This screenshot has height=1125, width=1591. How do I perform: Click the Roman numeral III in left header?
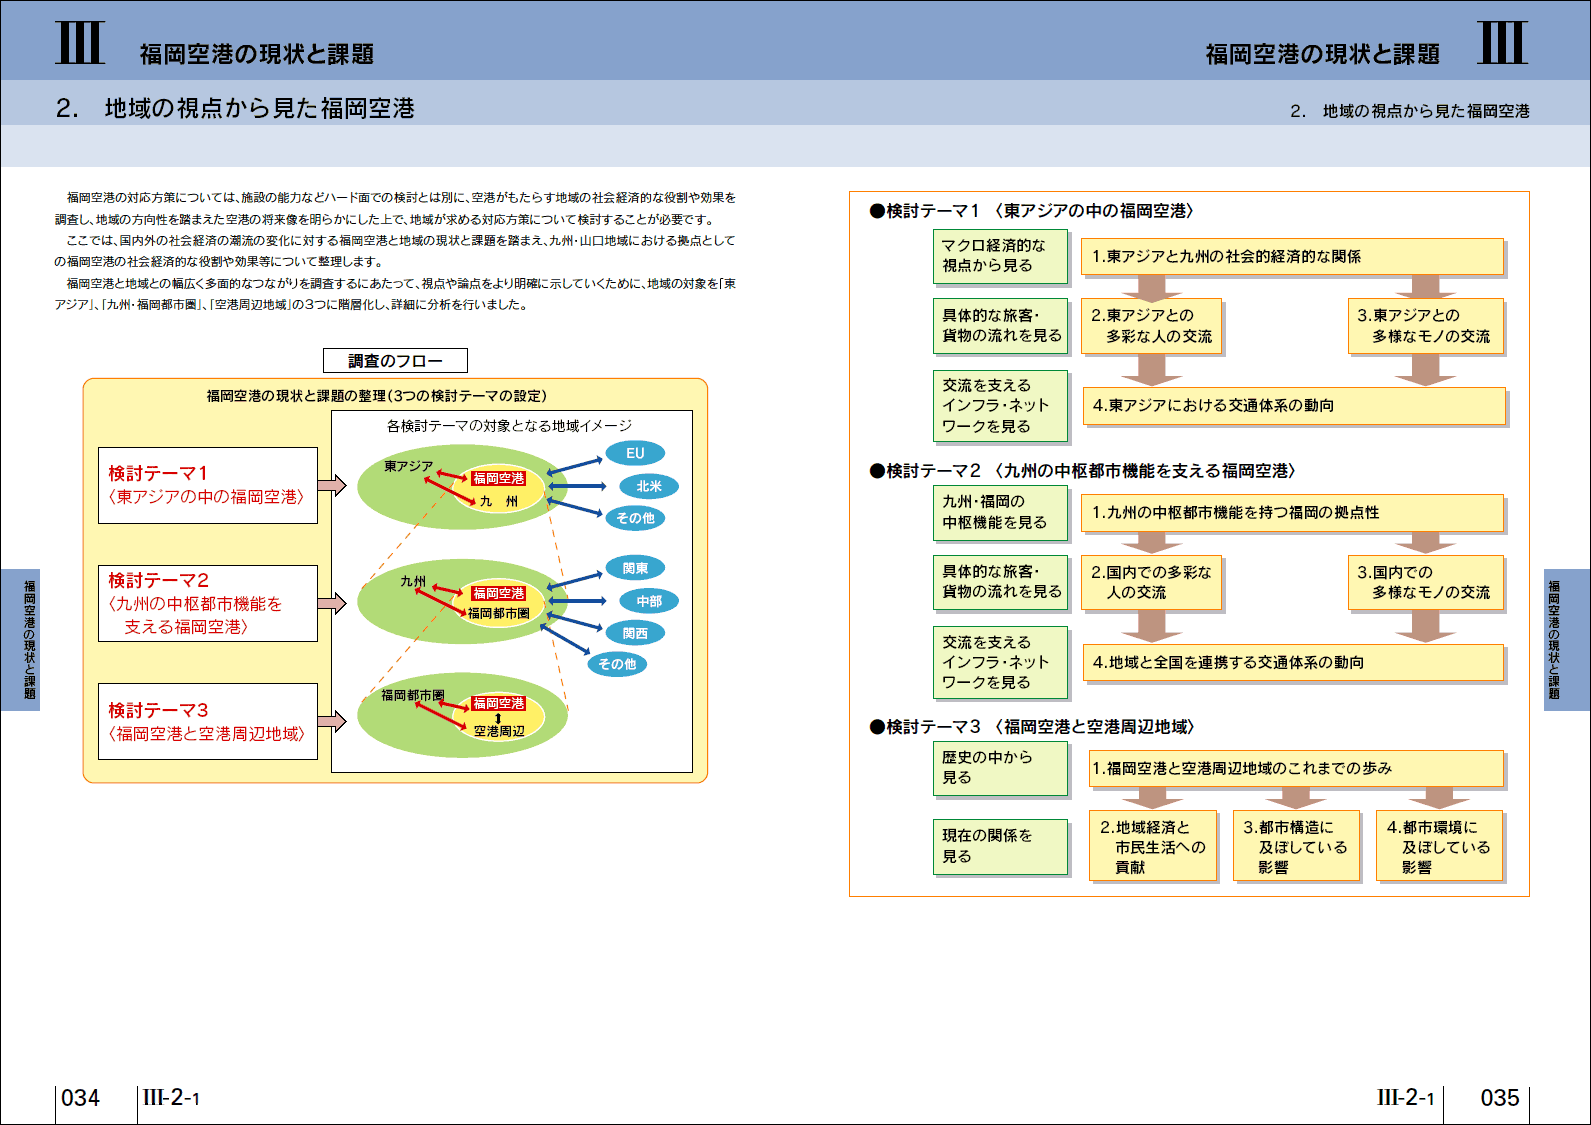80,43
